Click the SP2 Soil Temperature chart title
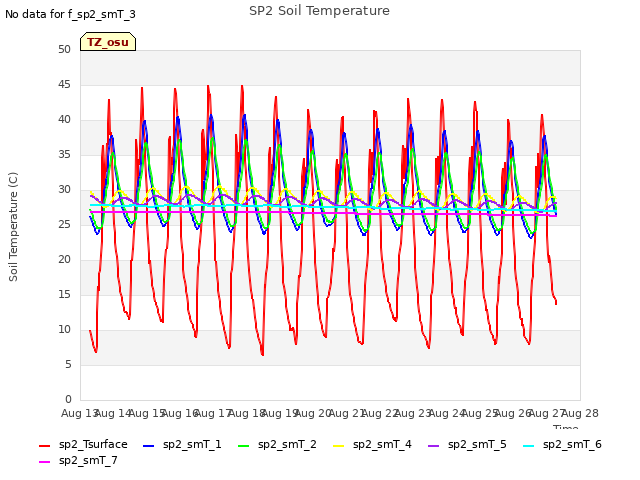The height and width of the screenshot is (480, 640). tap(319, 11)
